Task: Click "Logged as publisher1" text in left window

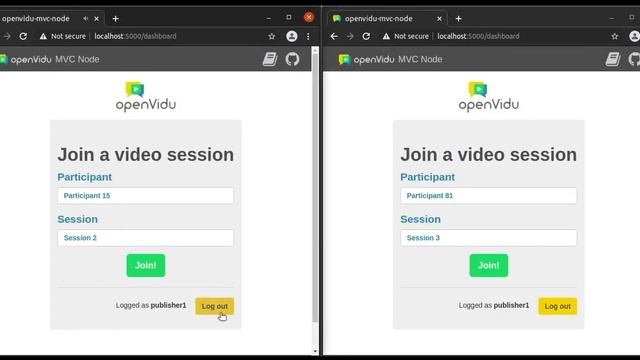Action: point(151,305)
